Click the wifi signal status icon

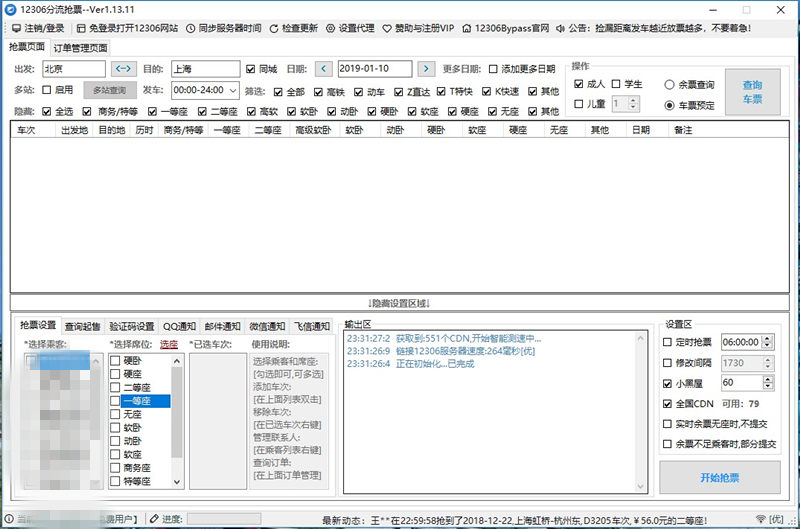click(x=761, y=519)
